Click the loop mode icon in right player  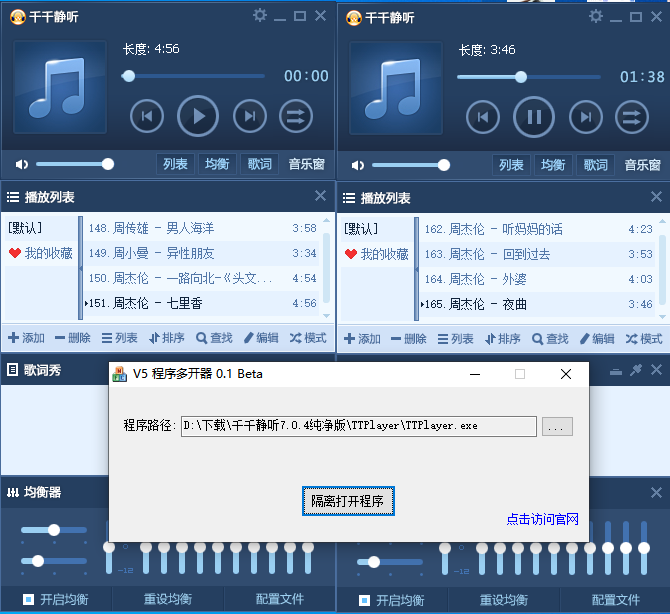tap(632, 117)
